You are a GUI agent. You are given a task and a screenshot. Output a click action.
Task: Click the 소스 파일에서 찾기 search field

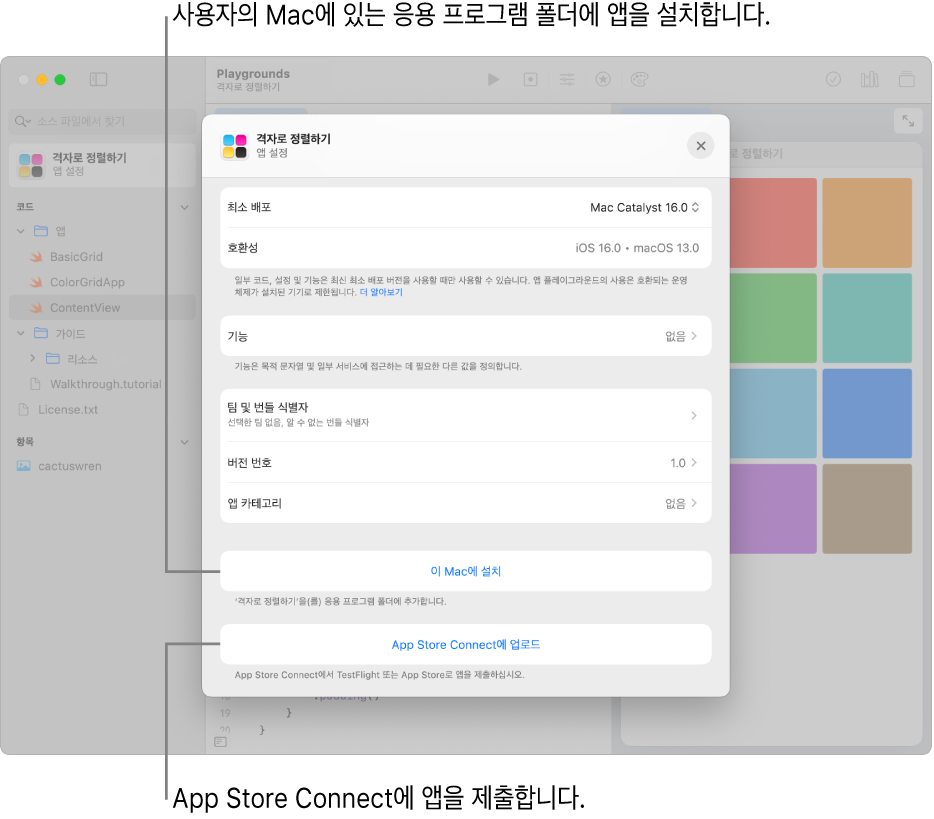click(102, 122)
